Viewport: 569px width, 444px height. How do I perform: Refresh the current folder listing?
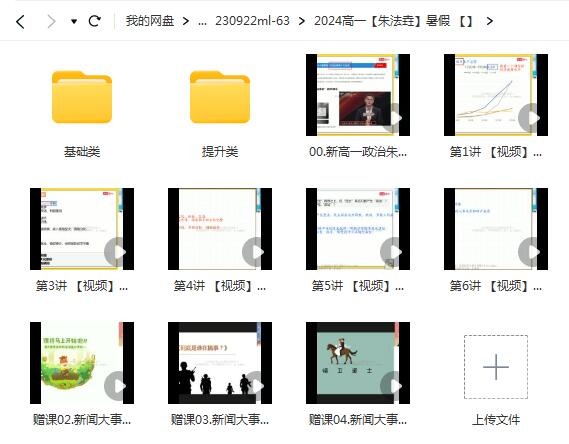click(95, 21)
